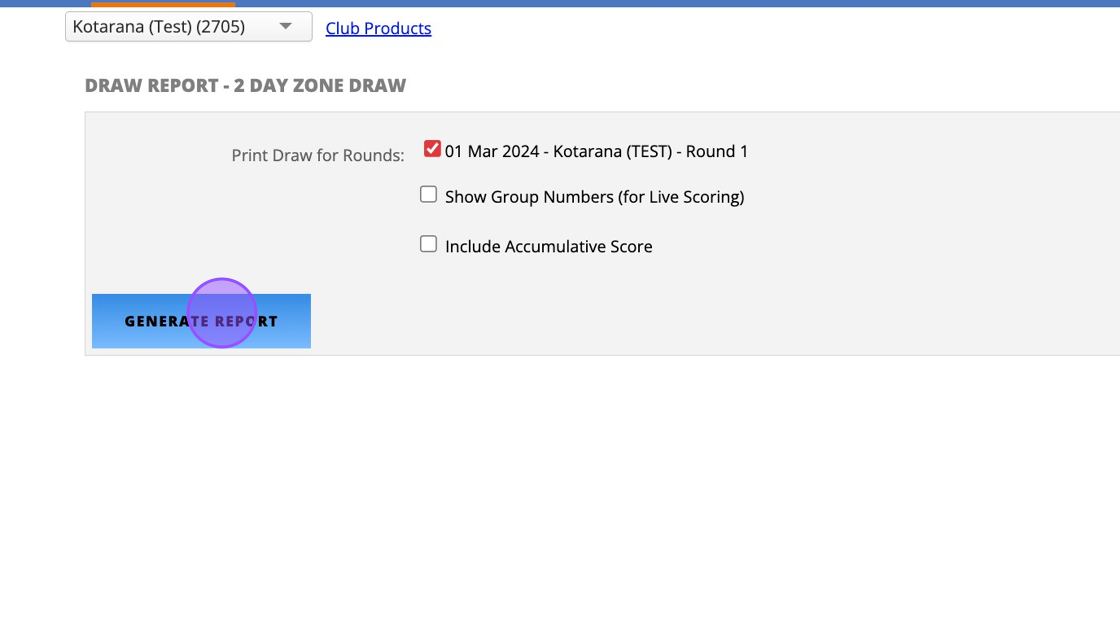Open the Kotarana (Test) (2705) combo box
The width and height of the screenshot is (1120, 626).
tap(188, 27)
